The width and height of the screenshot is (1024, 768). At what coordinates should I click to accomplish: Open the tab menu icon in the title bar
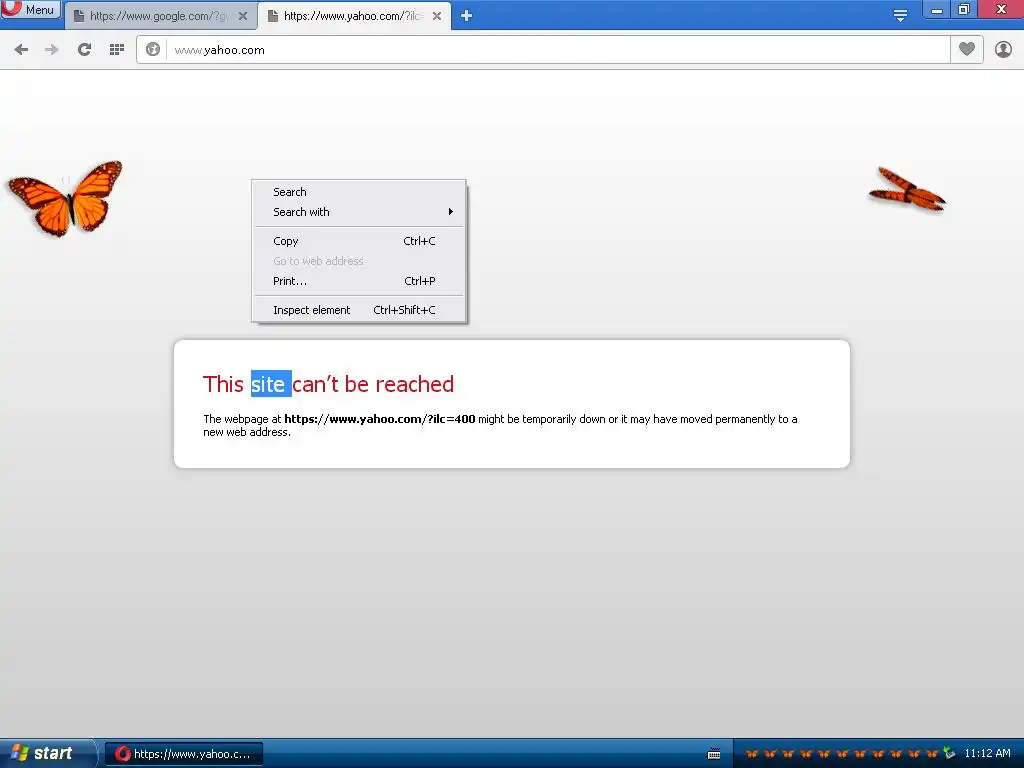[900, 16]
